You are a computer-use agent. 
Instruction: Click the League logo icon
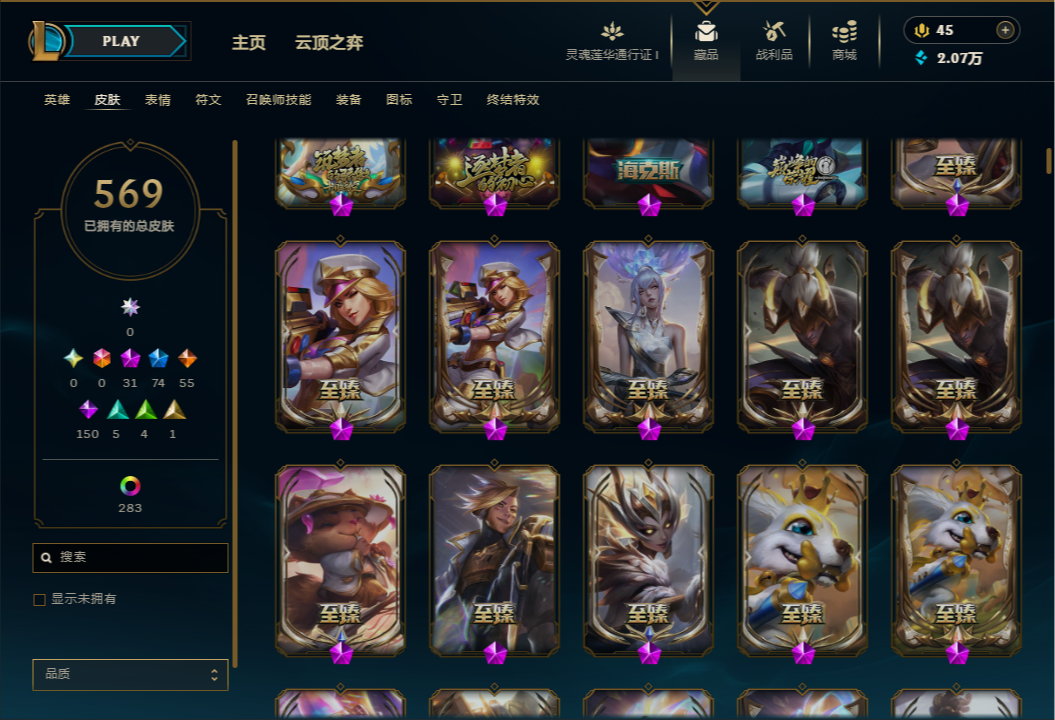[x=45, y=41]
